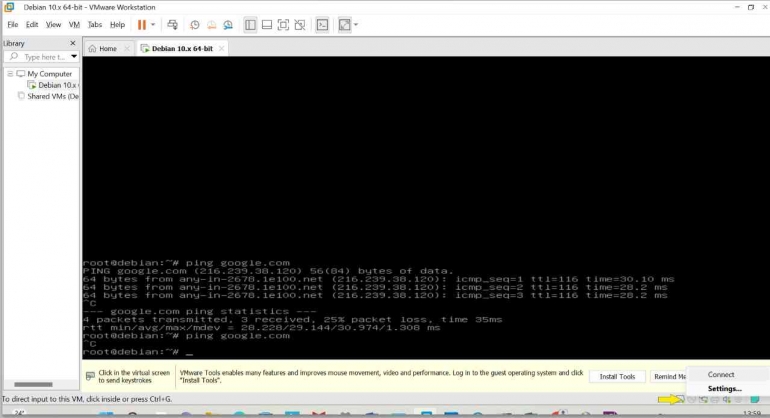Image resolution: width=770 pixels, height=418 pixels.
Task: Click the library search input field
Action: (x=40, y=57)
